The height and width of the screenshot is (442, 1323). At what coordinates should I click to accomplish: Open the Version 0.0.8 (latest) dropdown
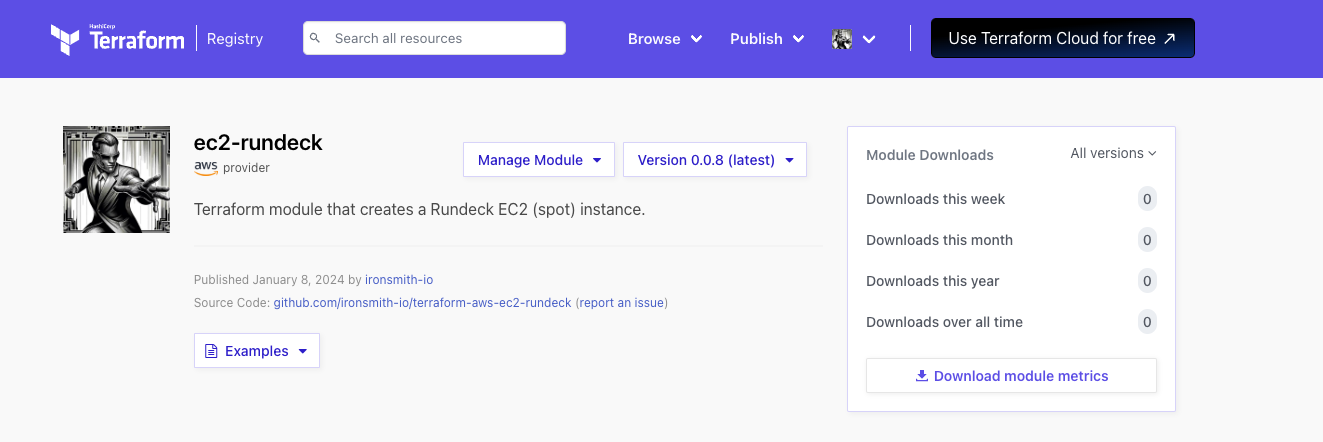pos(715,160)
